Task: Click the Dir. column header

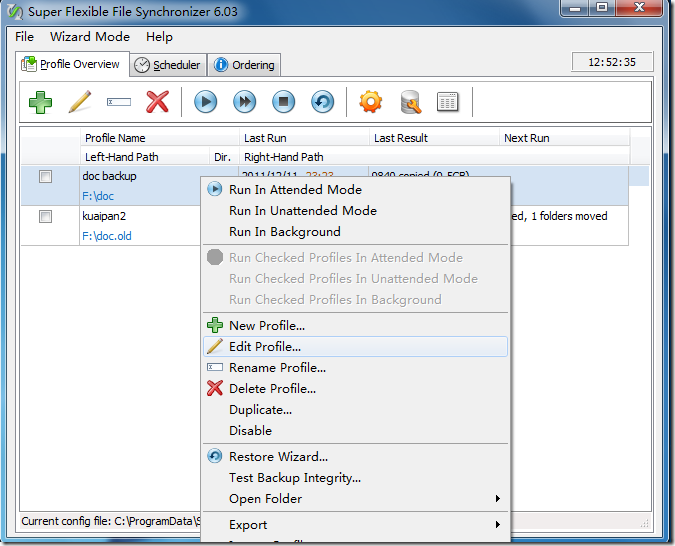Action: tap(223, 157)
